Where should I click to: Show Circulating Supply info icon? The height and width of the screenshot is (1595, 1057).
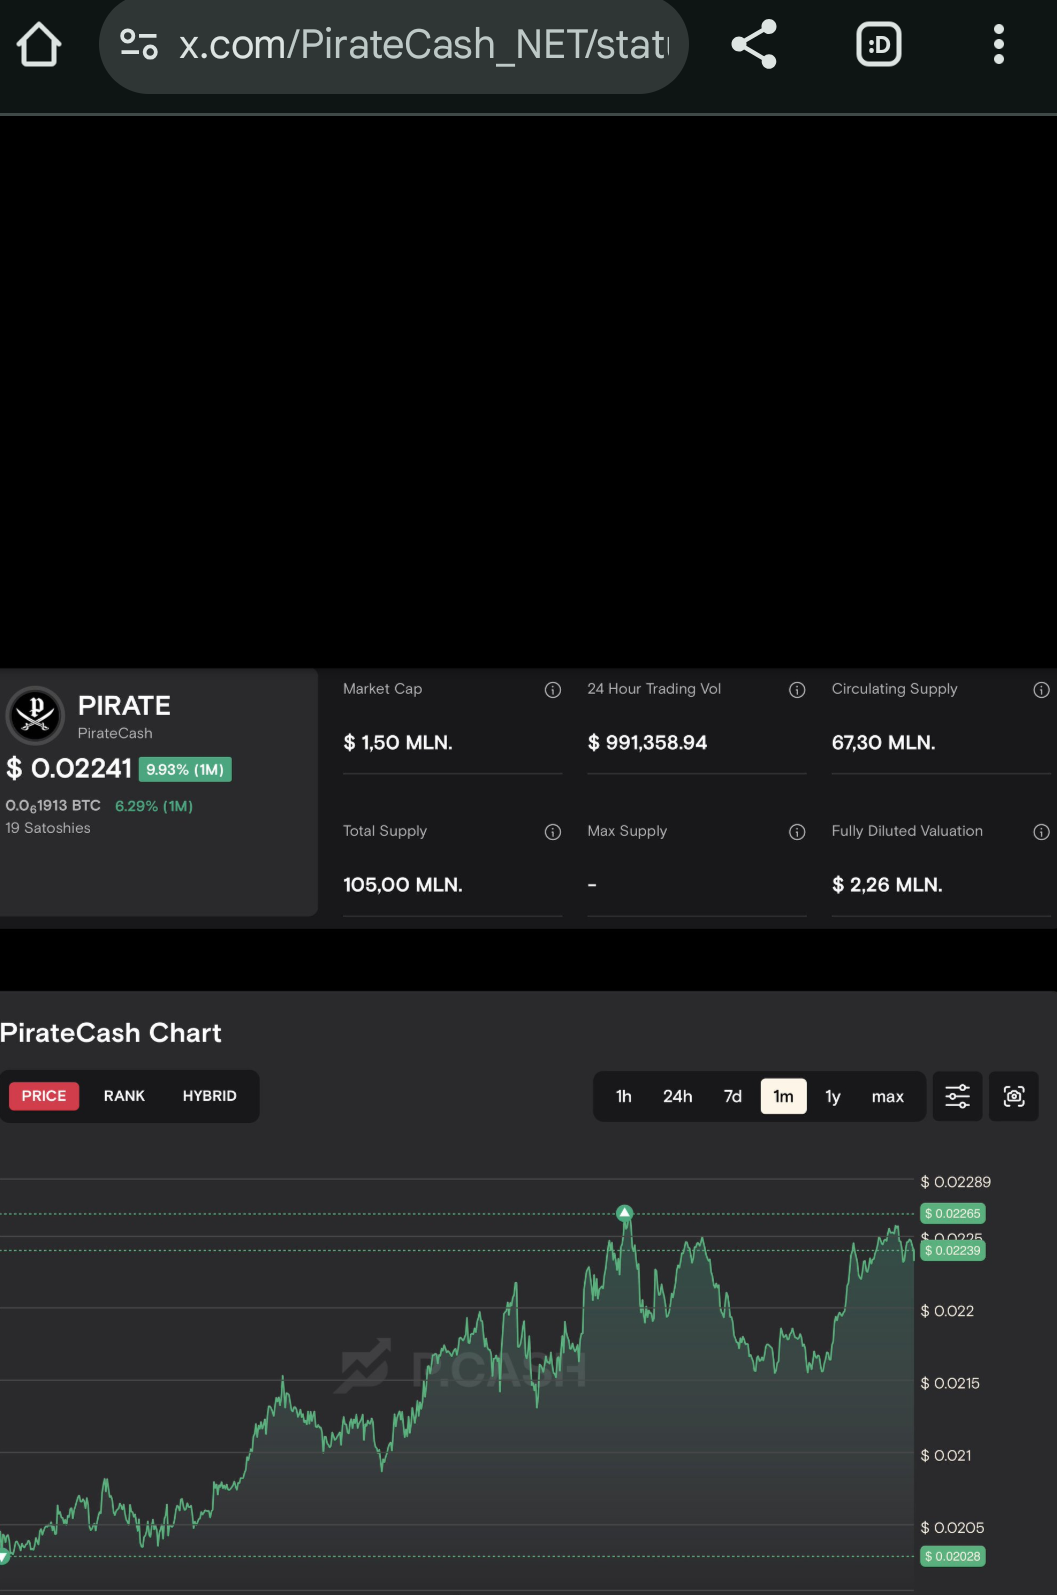(1041, 690)
